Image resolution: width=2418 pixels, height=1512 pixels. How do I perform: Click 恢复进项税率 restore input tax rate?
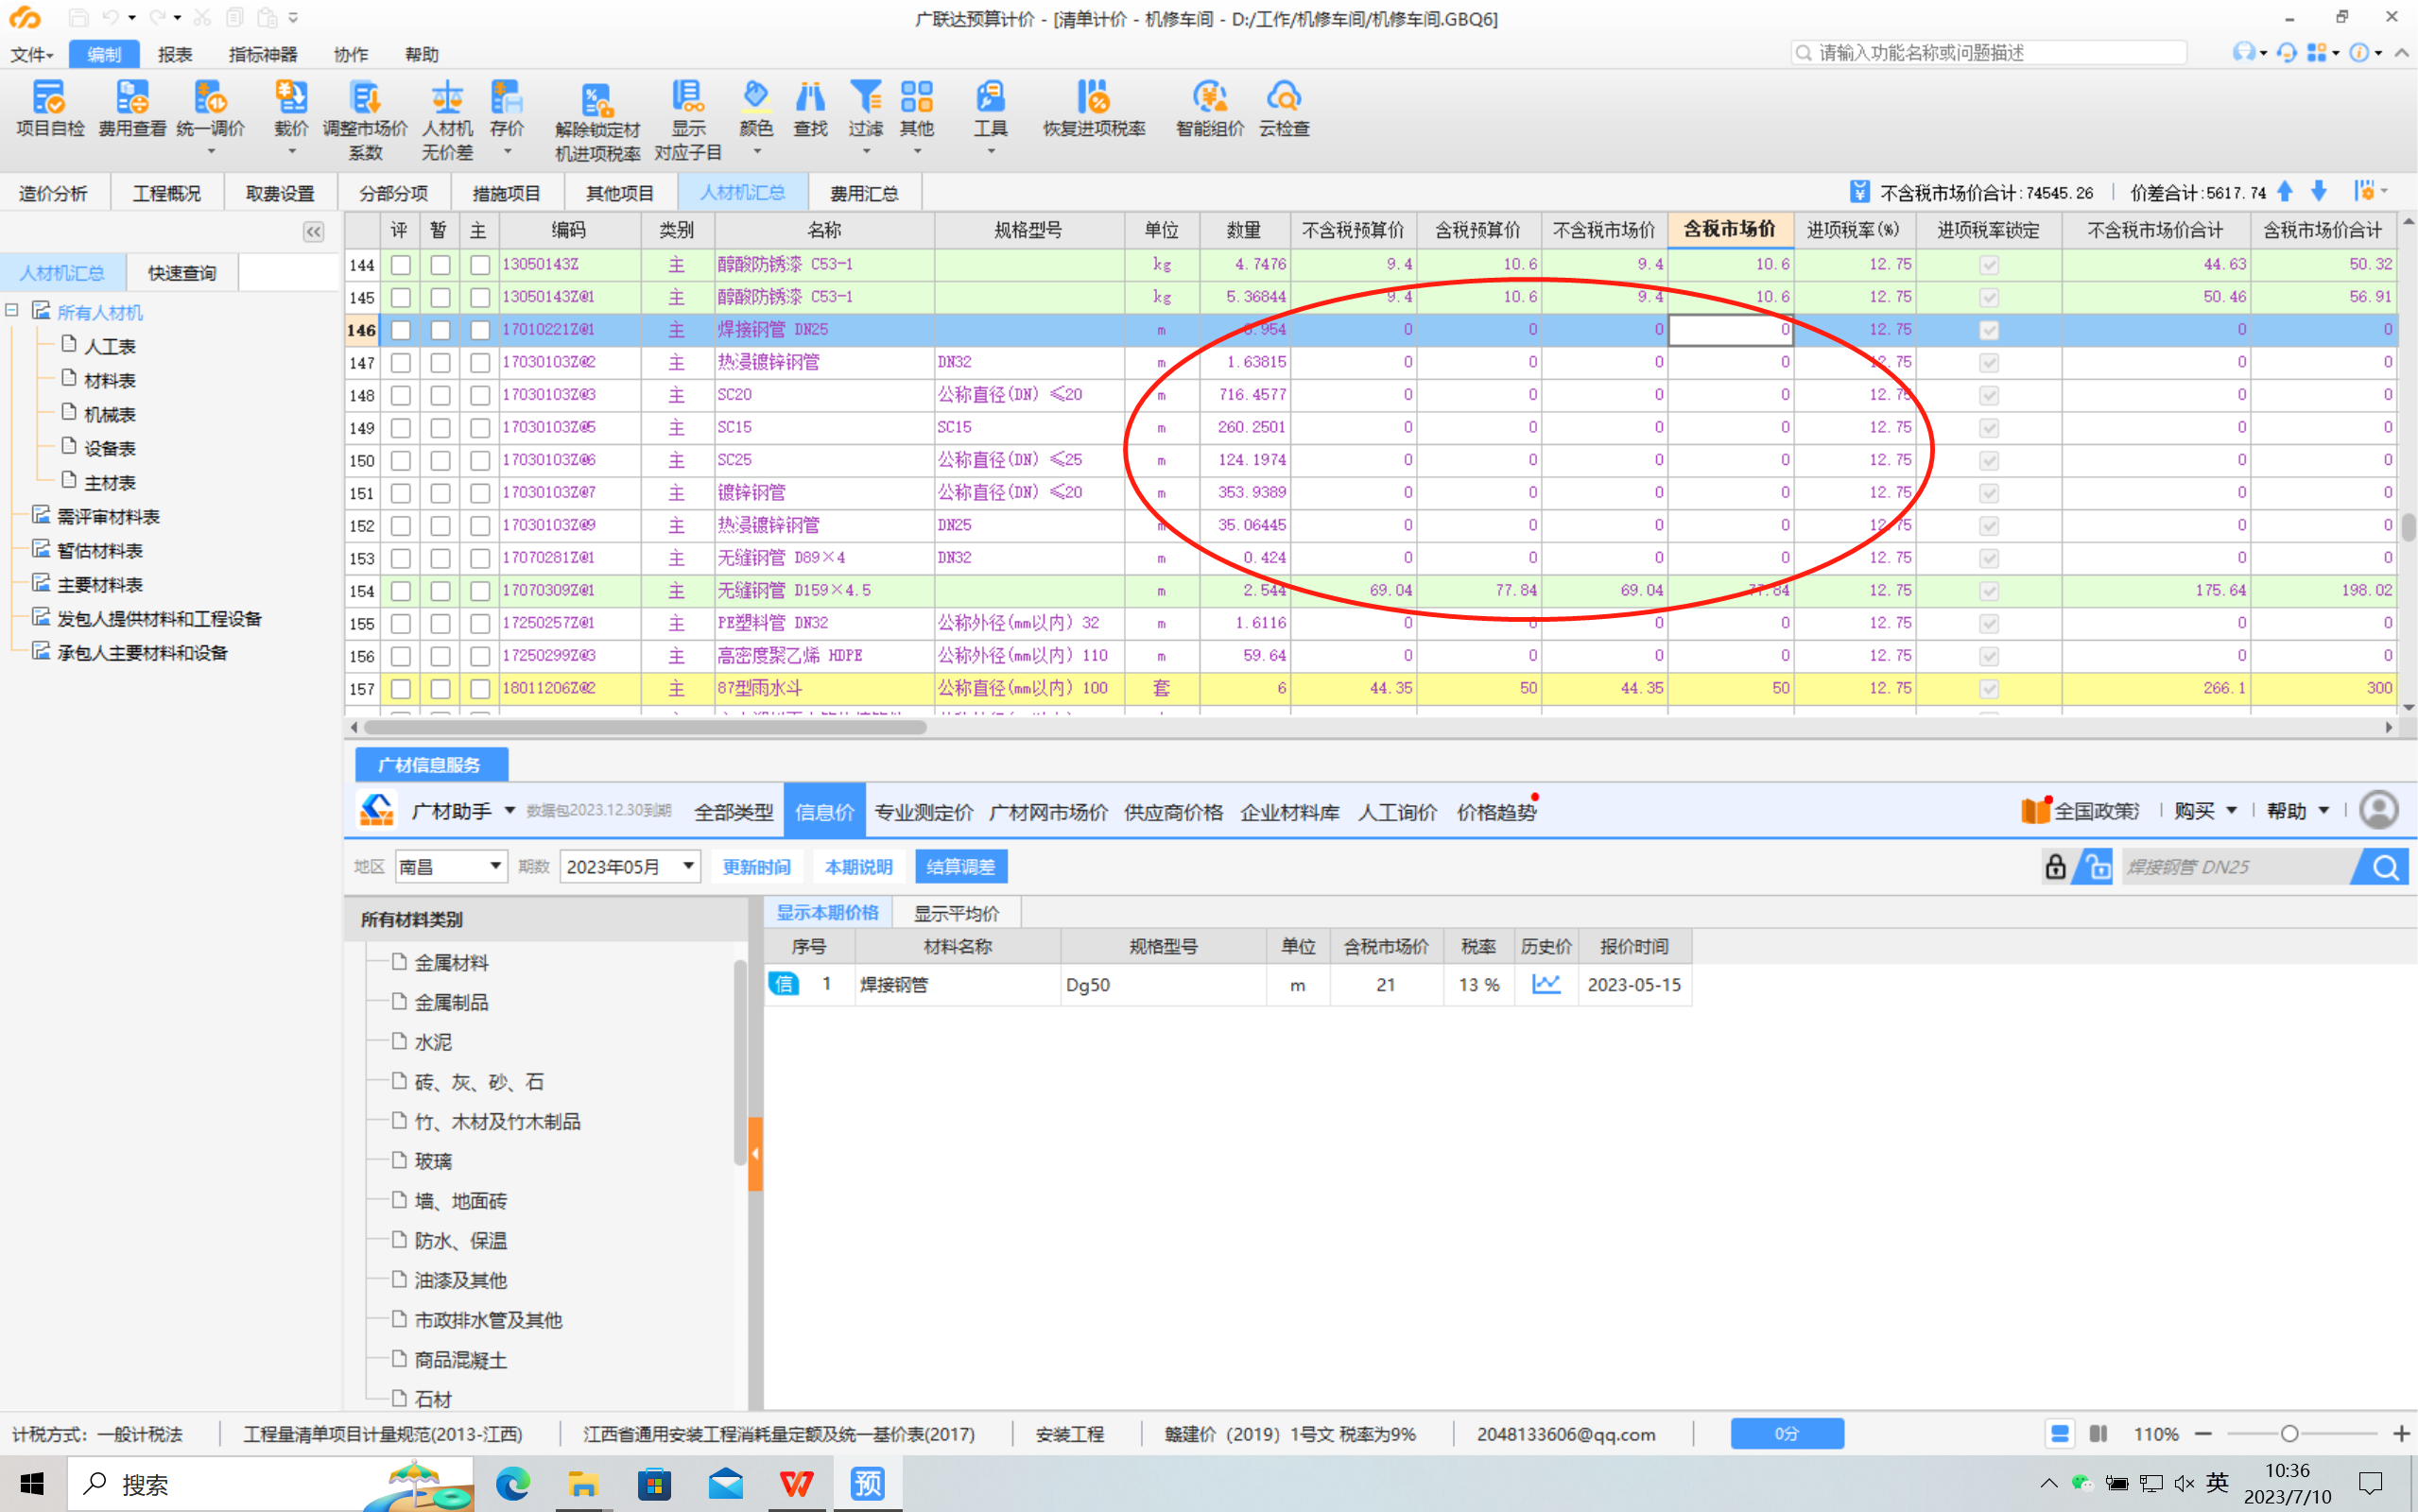click(x=1094, y=109)
